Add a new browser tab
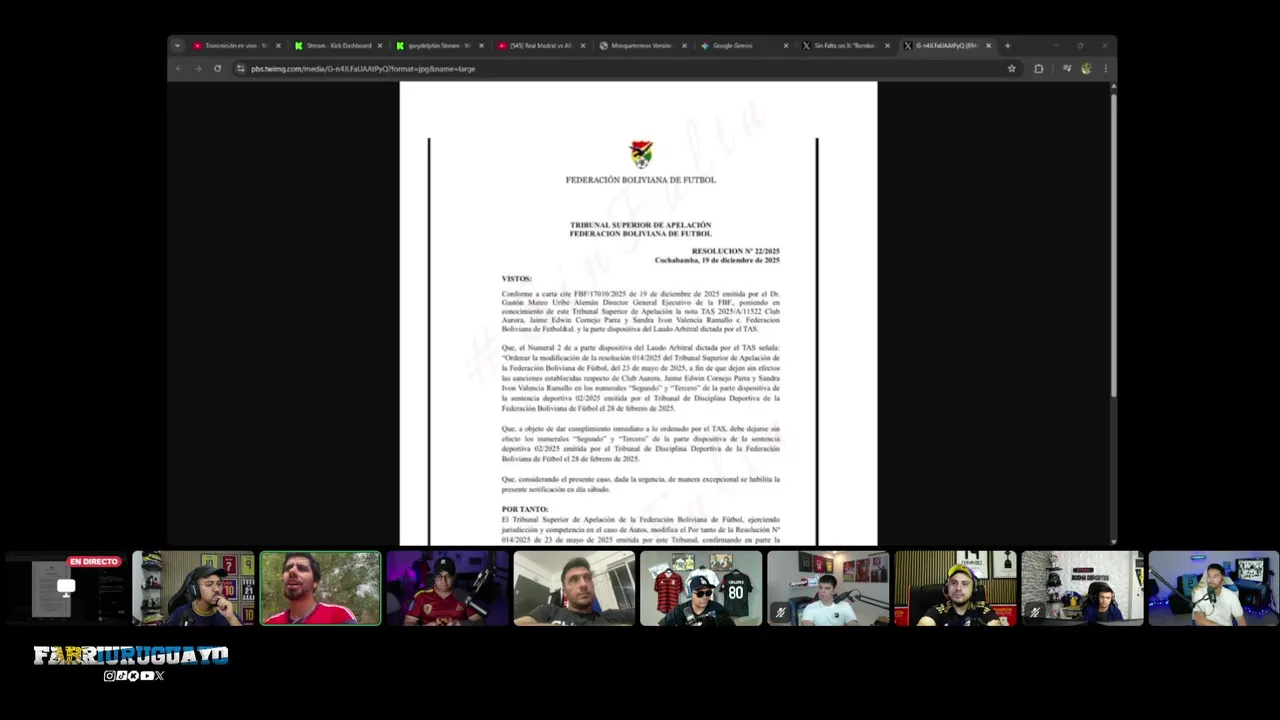This screenshot has height=720, width=1280. 1007,45
